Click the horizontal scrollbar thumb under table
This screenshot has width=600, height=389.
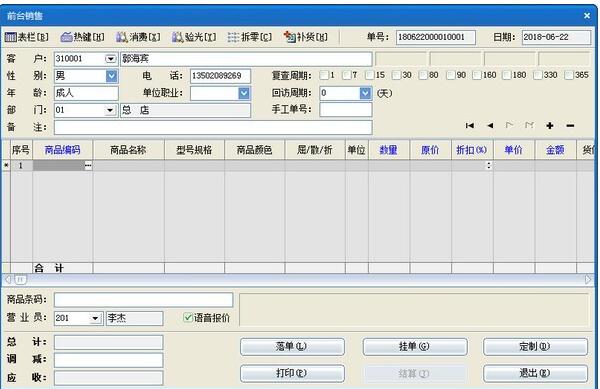pos(21,280)
